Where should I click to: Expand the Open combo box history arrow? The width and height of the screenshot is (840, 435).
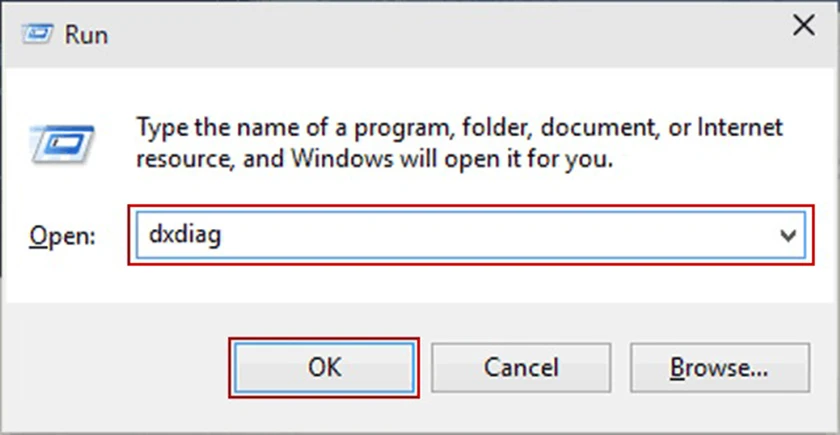click(x=788, y=236)
